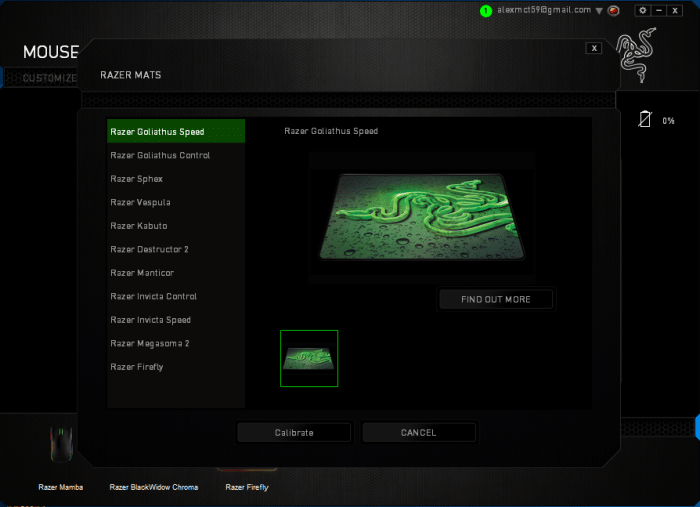Select Razer Firefly in the mat list
The height and width of the screenshot is (507, 700).
(176, 367)
